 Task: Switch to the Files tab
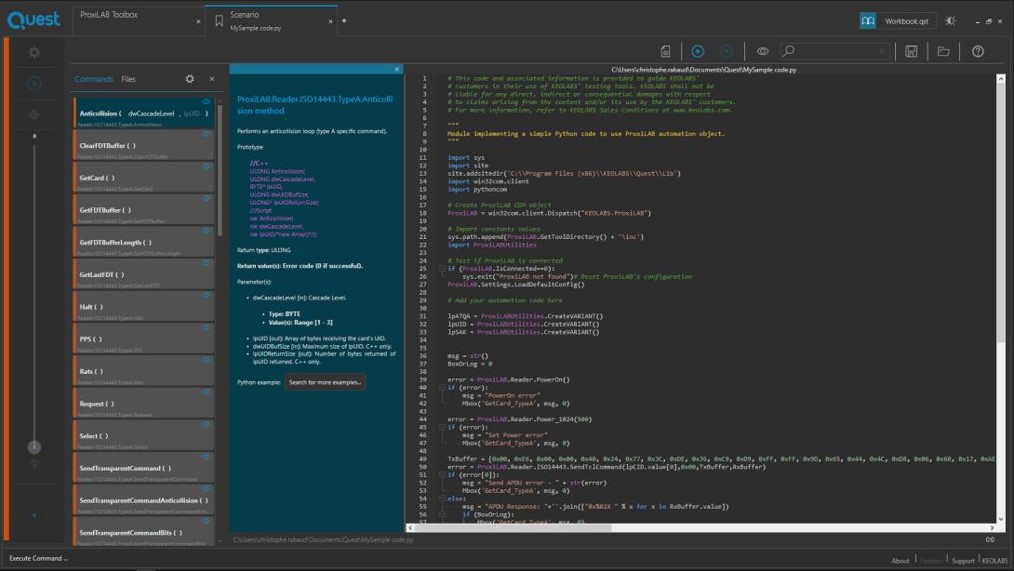128,79
